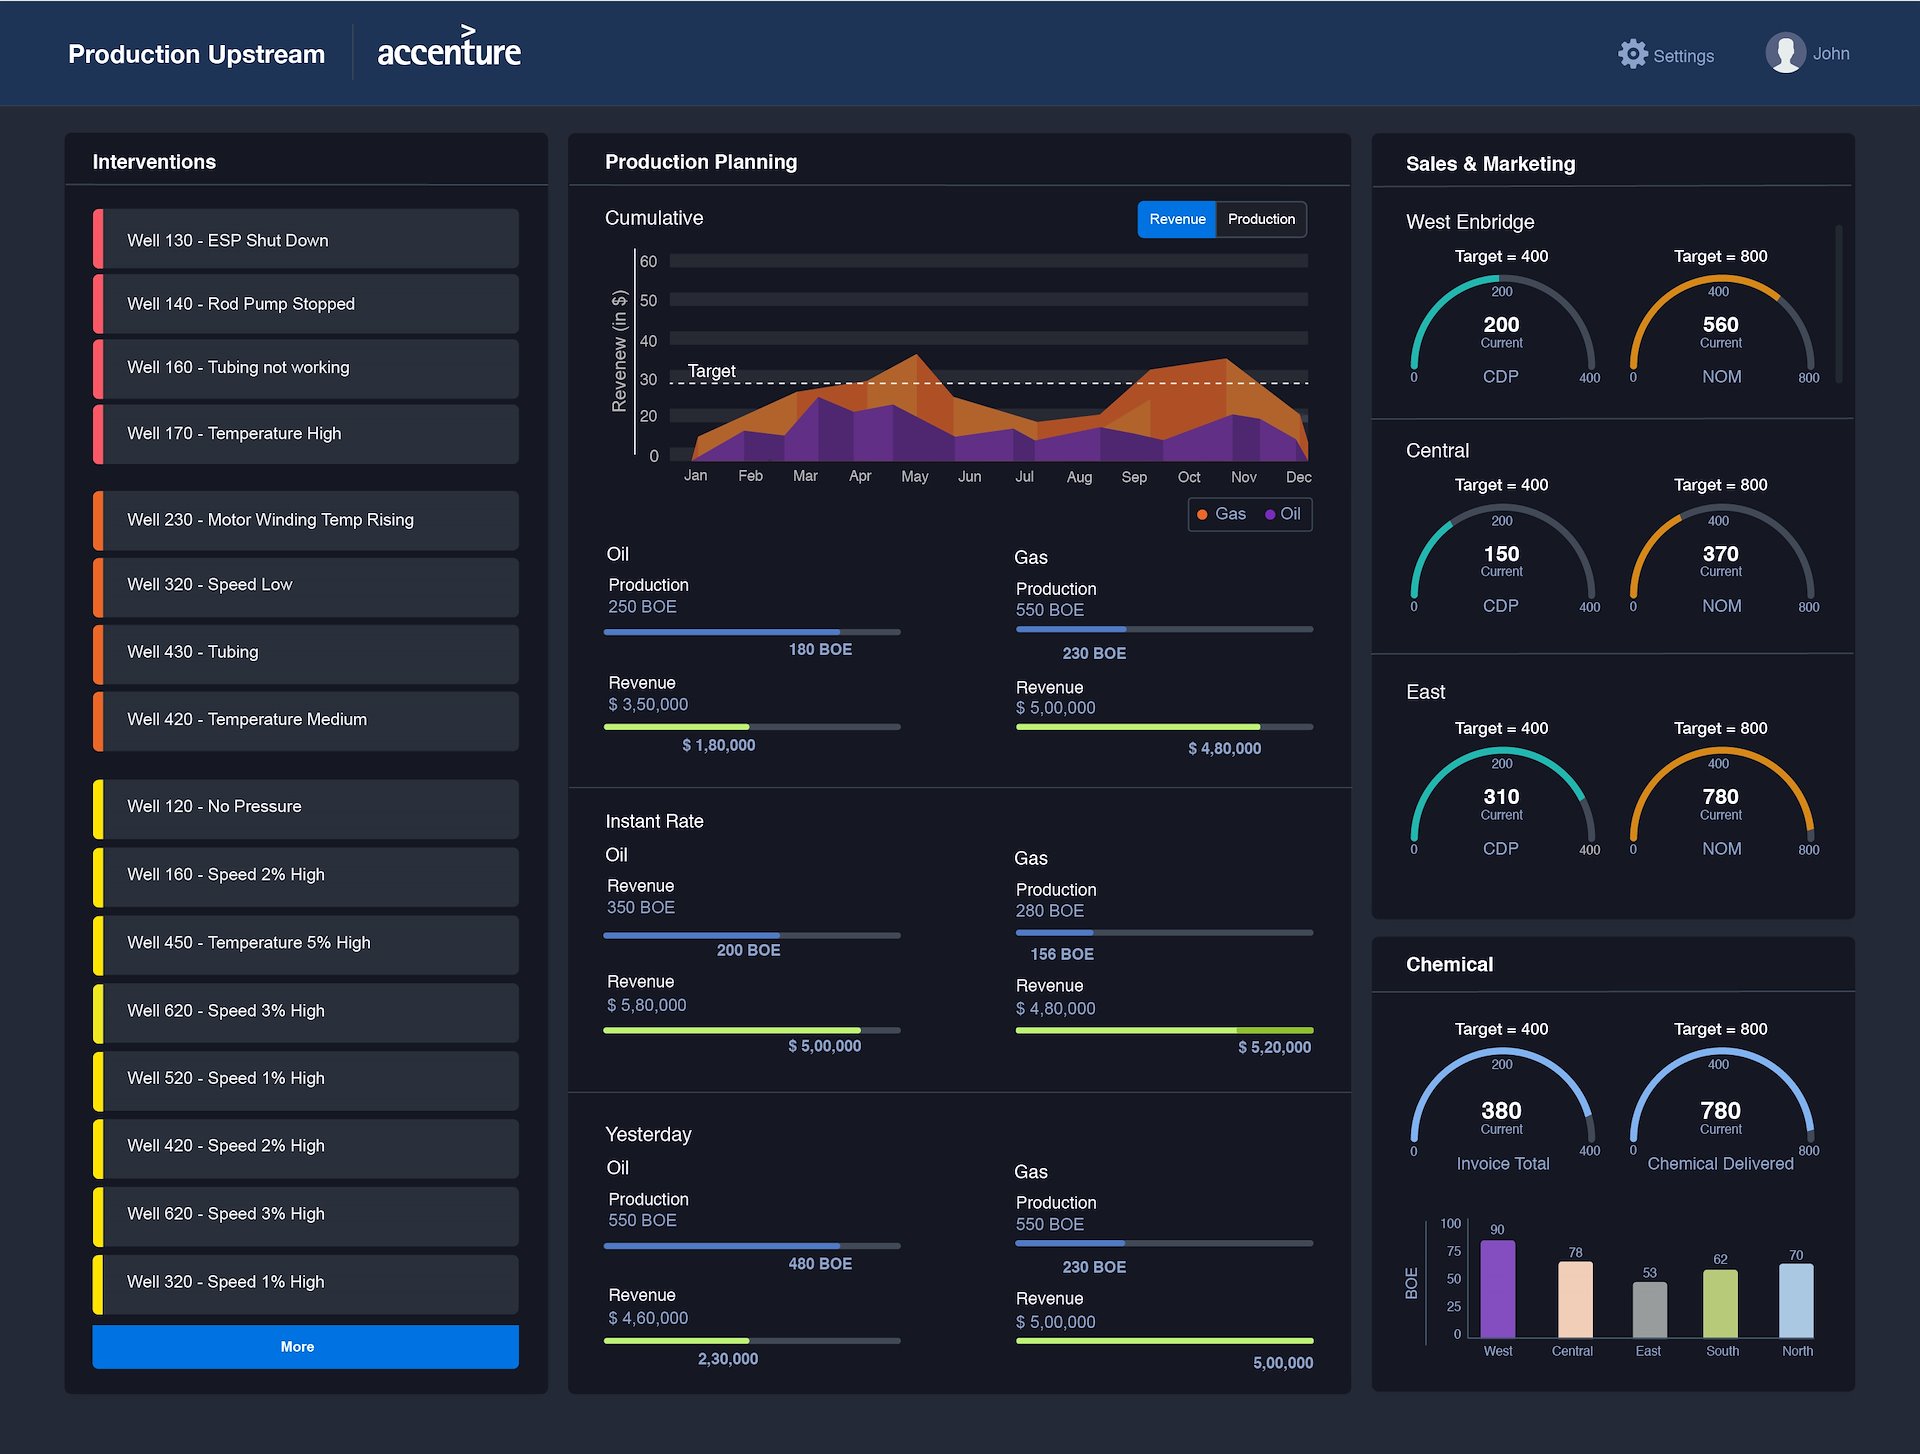This screenshot has height=1454, width=1920.
Task: Click the purple Oil legend dot
Action: coord(1270,514)
